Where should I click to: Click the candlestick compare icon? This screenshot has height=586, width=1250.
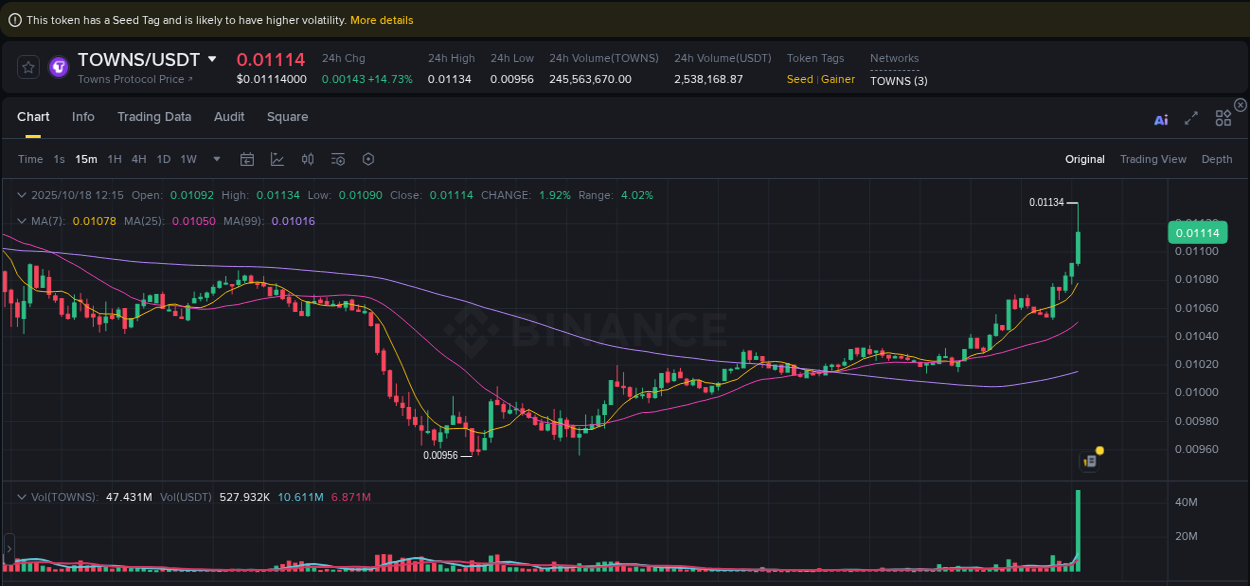coord(307,159)
